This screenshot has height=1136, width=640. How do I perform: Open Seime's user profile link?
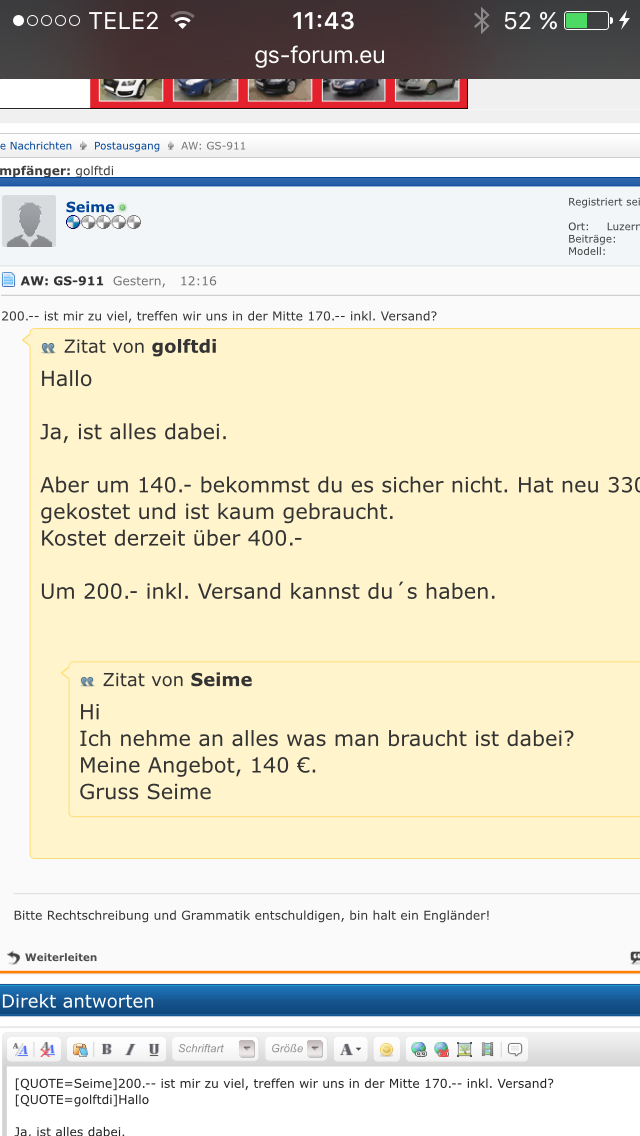pos(90,207)
